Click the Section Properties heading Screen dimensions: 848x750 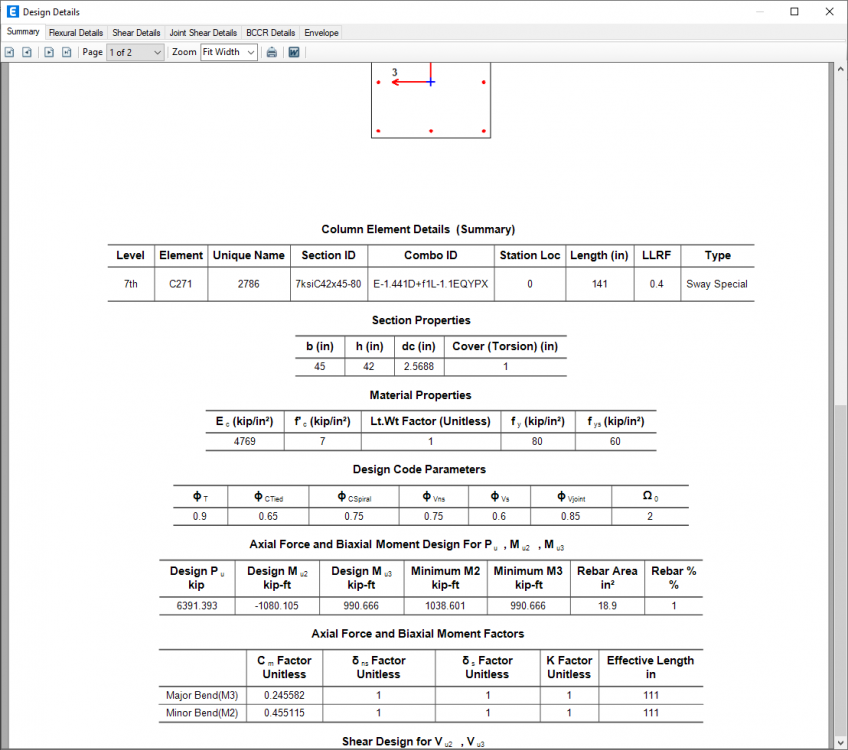[x=421, y=320]
